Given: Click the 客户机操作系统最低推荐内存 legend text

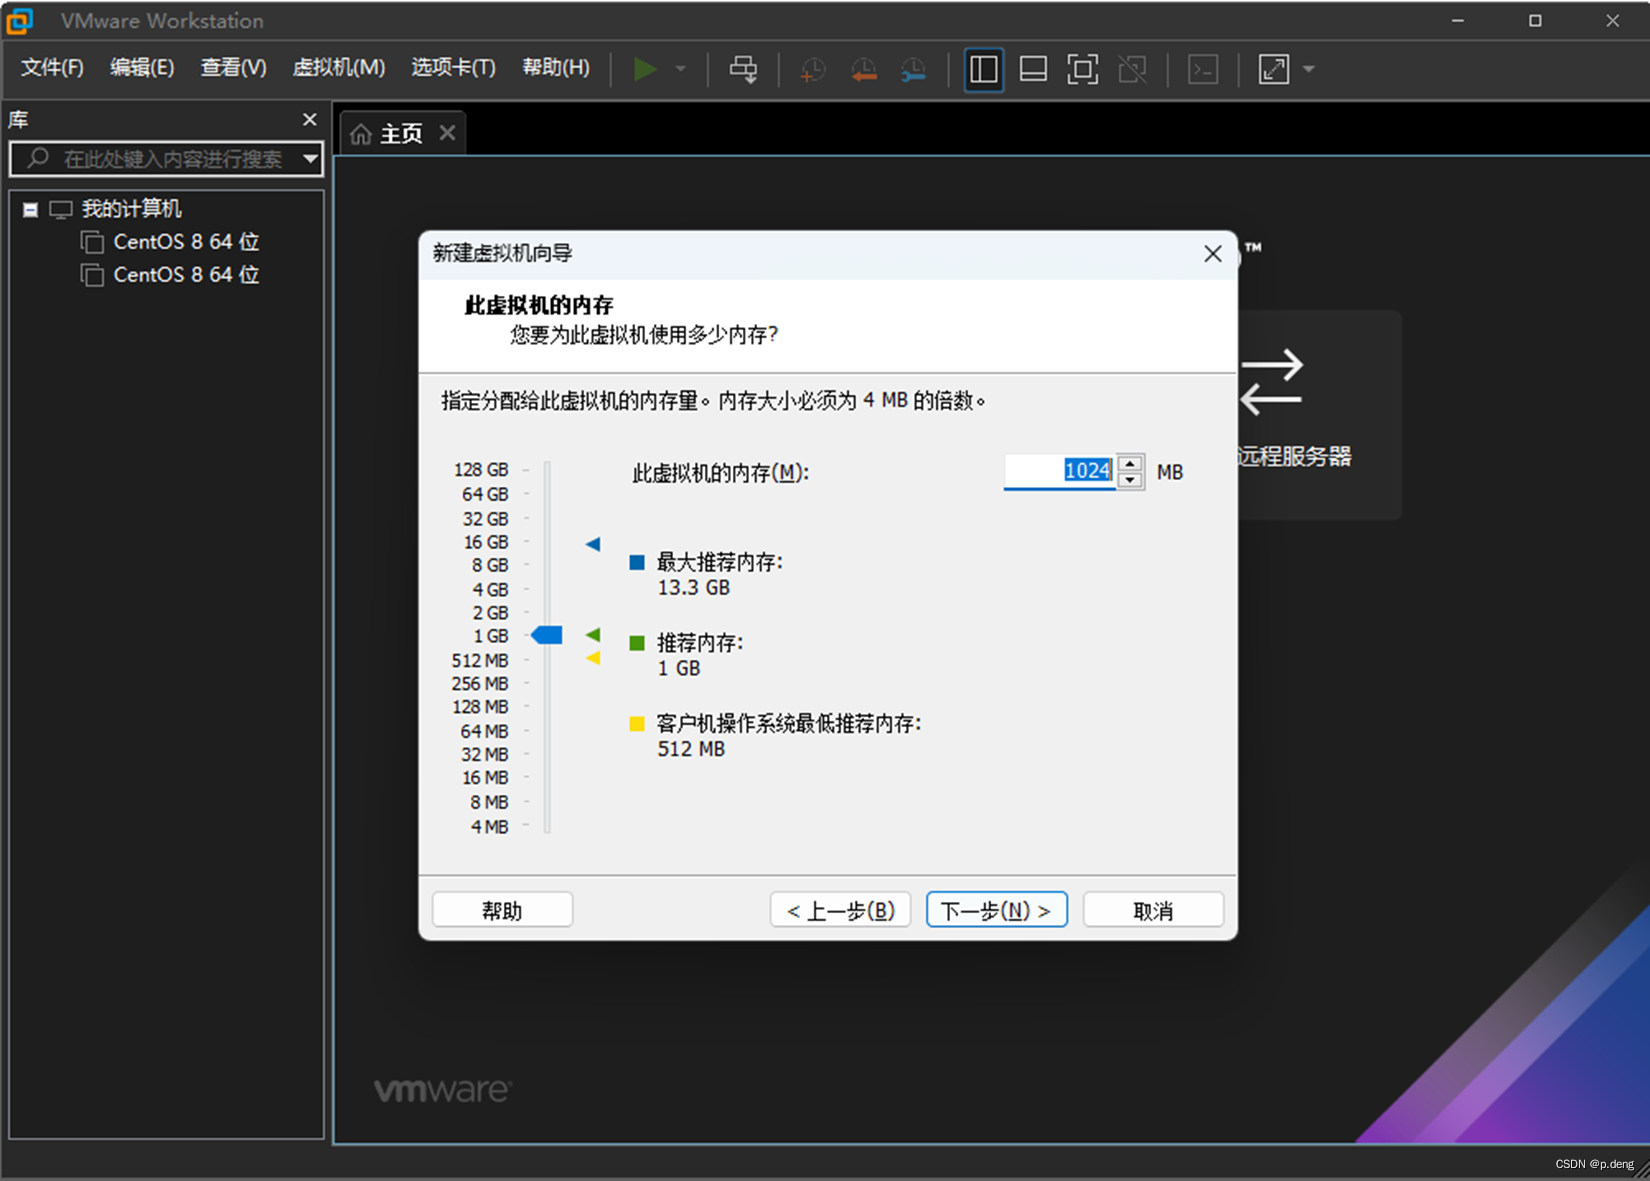Looking at the screenshot, I should click(x=789, y=723).
